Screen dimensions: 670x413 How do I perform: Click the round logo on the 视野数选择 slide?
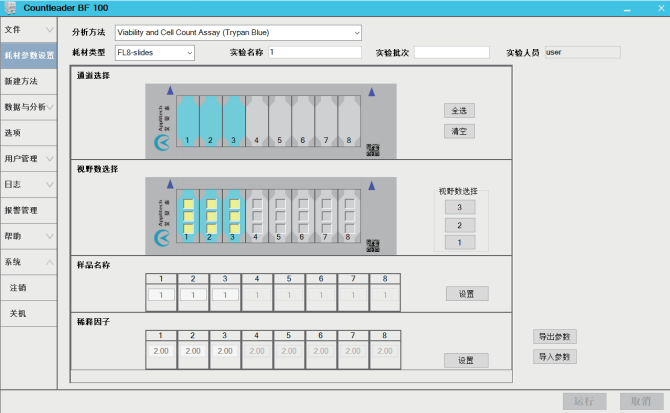click(162, 238)
